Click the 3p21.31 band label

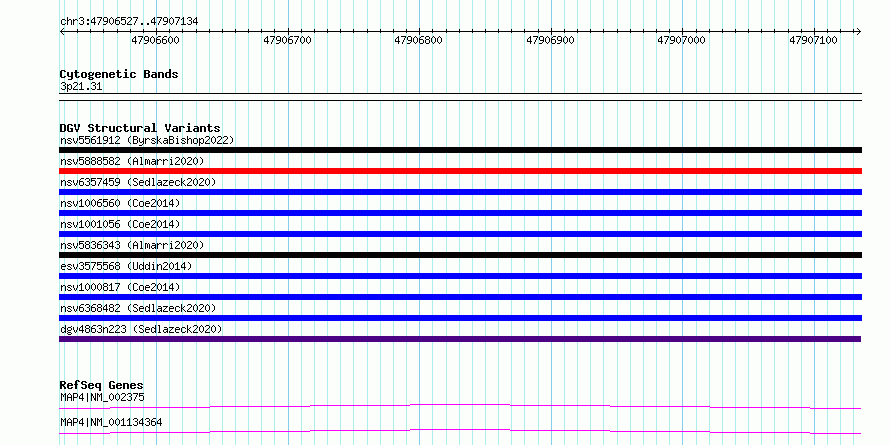coord(81,87)
